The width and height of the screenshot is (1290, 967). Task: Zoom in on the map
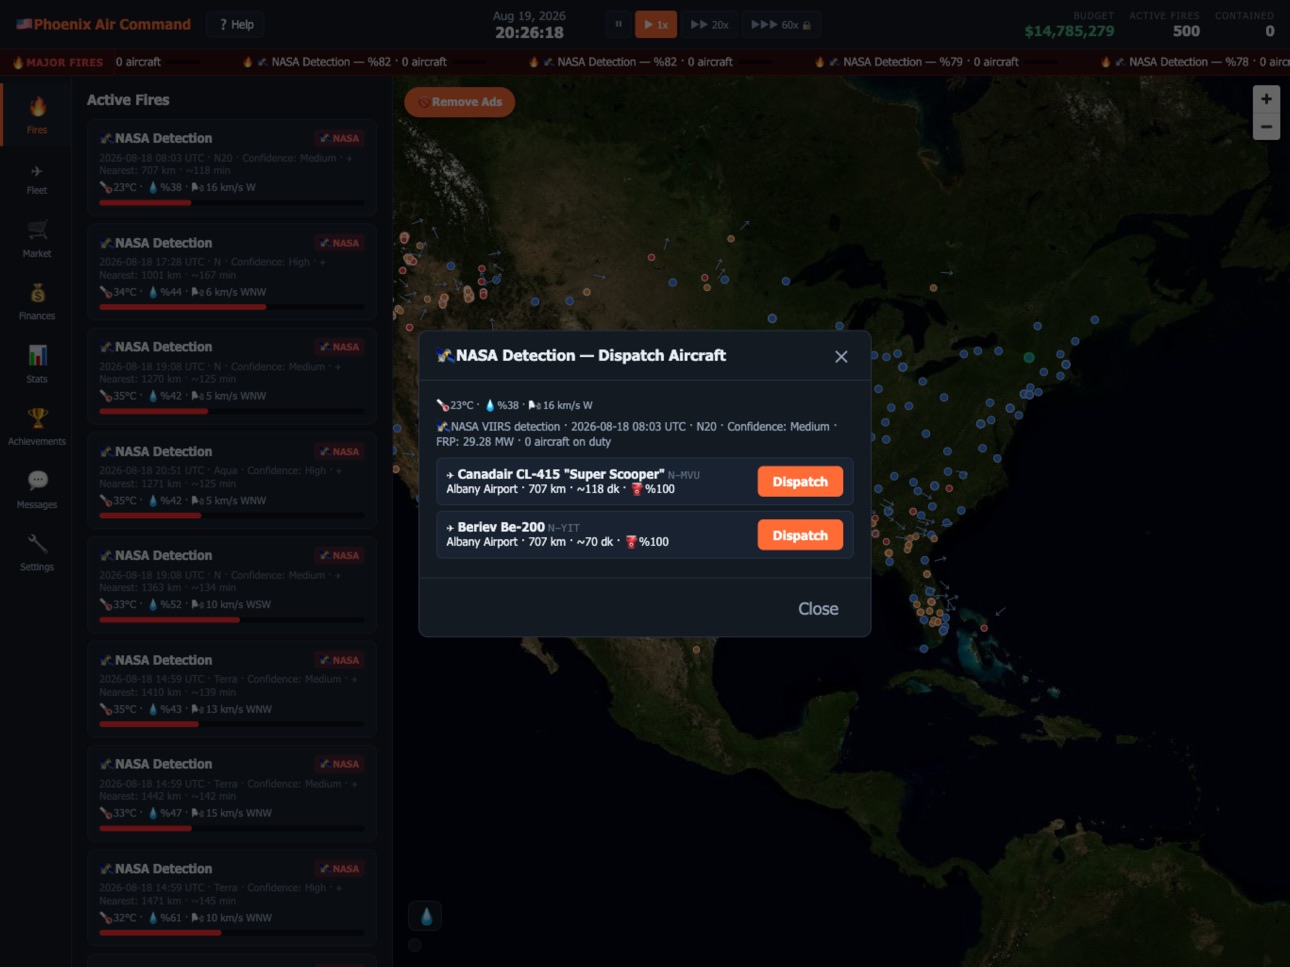1266,99
